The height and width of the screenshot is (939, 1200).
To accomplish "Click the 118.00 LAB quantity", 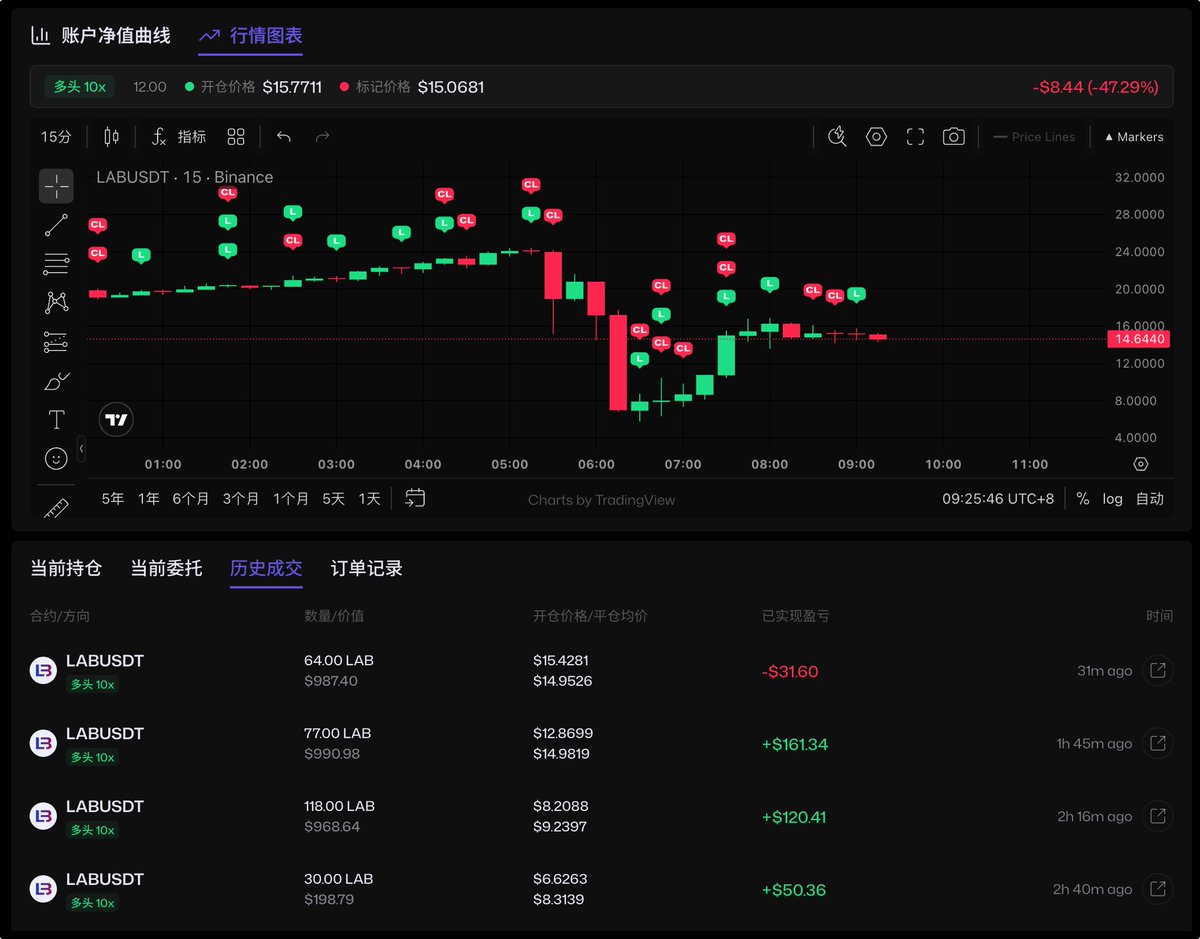I will coord(339,806).
